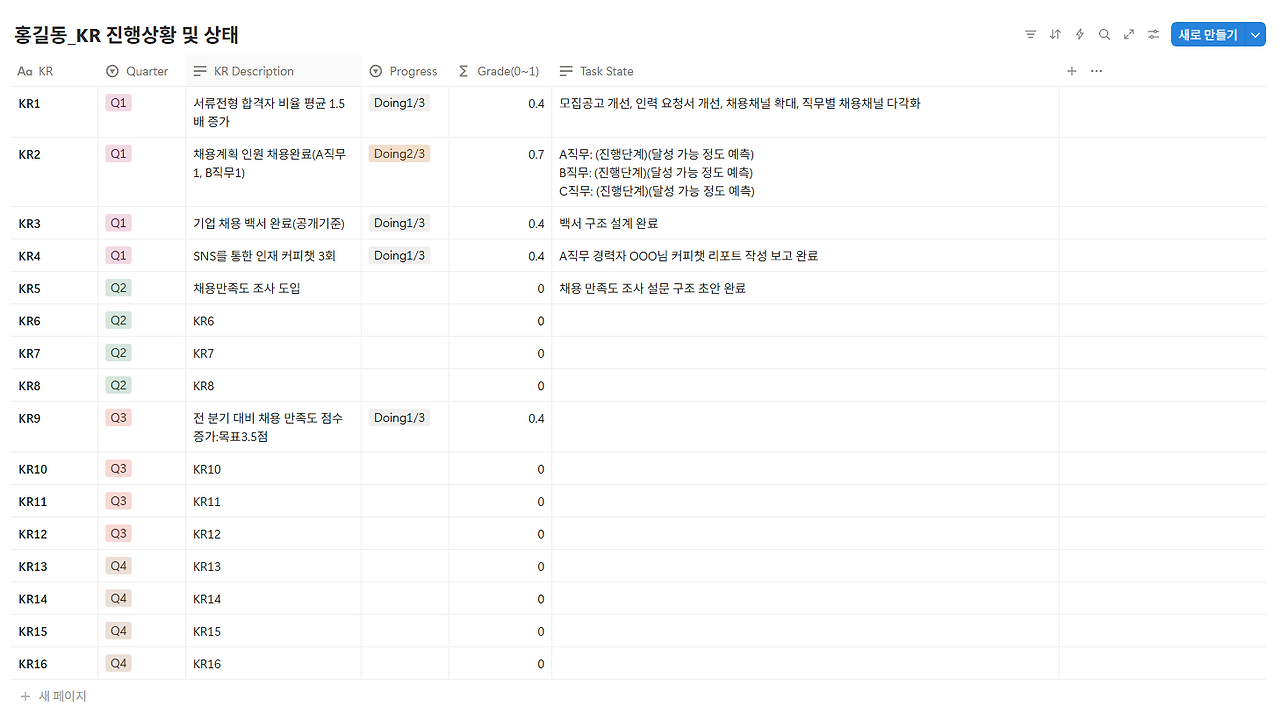This screenshot has height=706, width=1280.
Task: Open database automations via lightning icon
Action: coord(1079,34)
